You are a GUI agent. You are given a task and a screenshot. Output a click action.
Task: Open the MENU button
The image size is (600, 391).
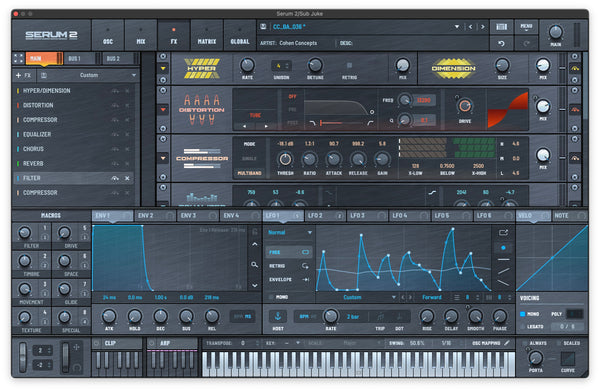(526, 26)
